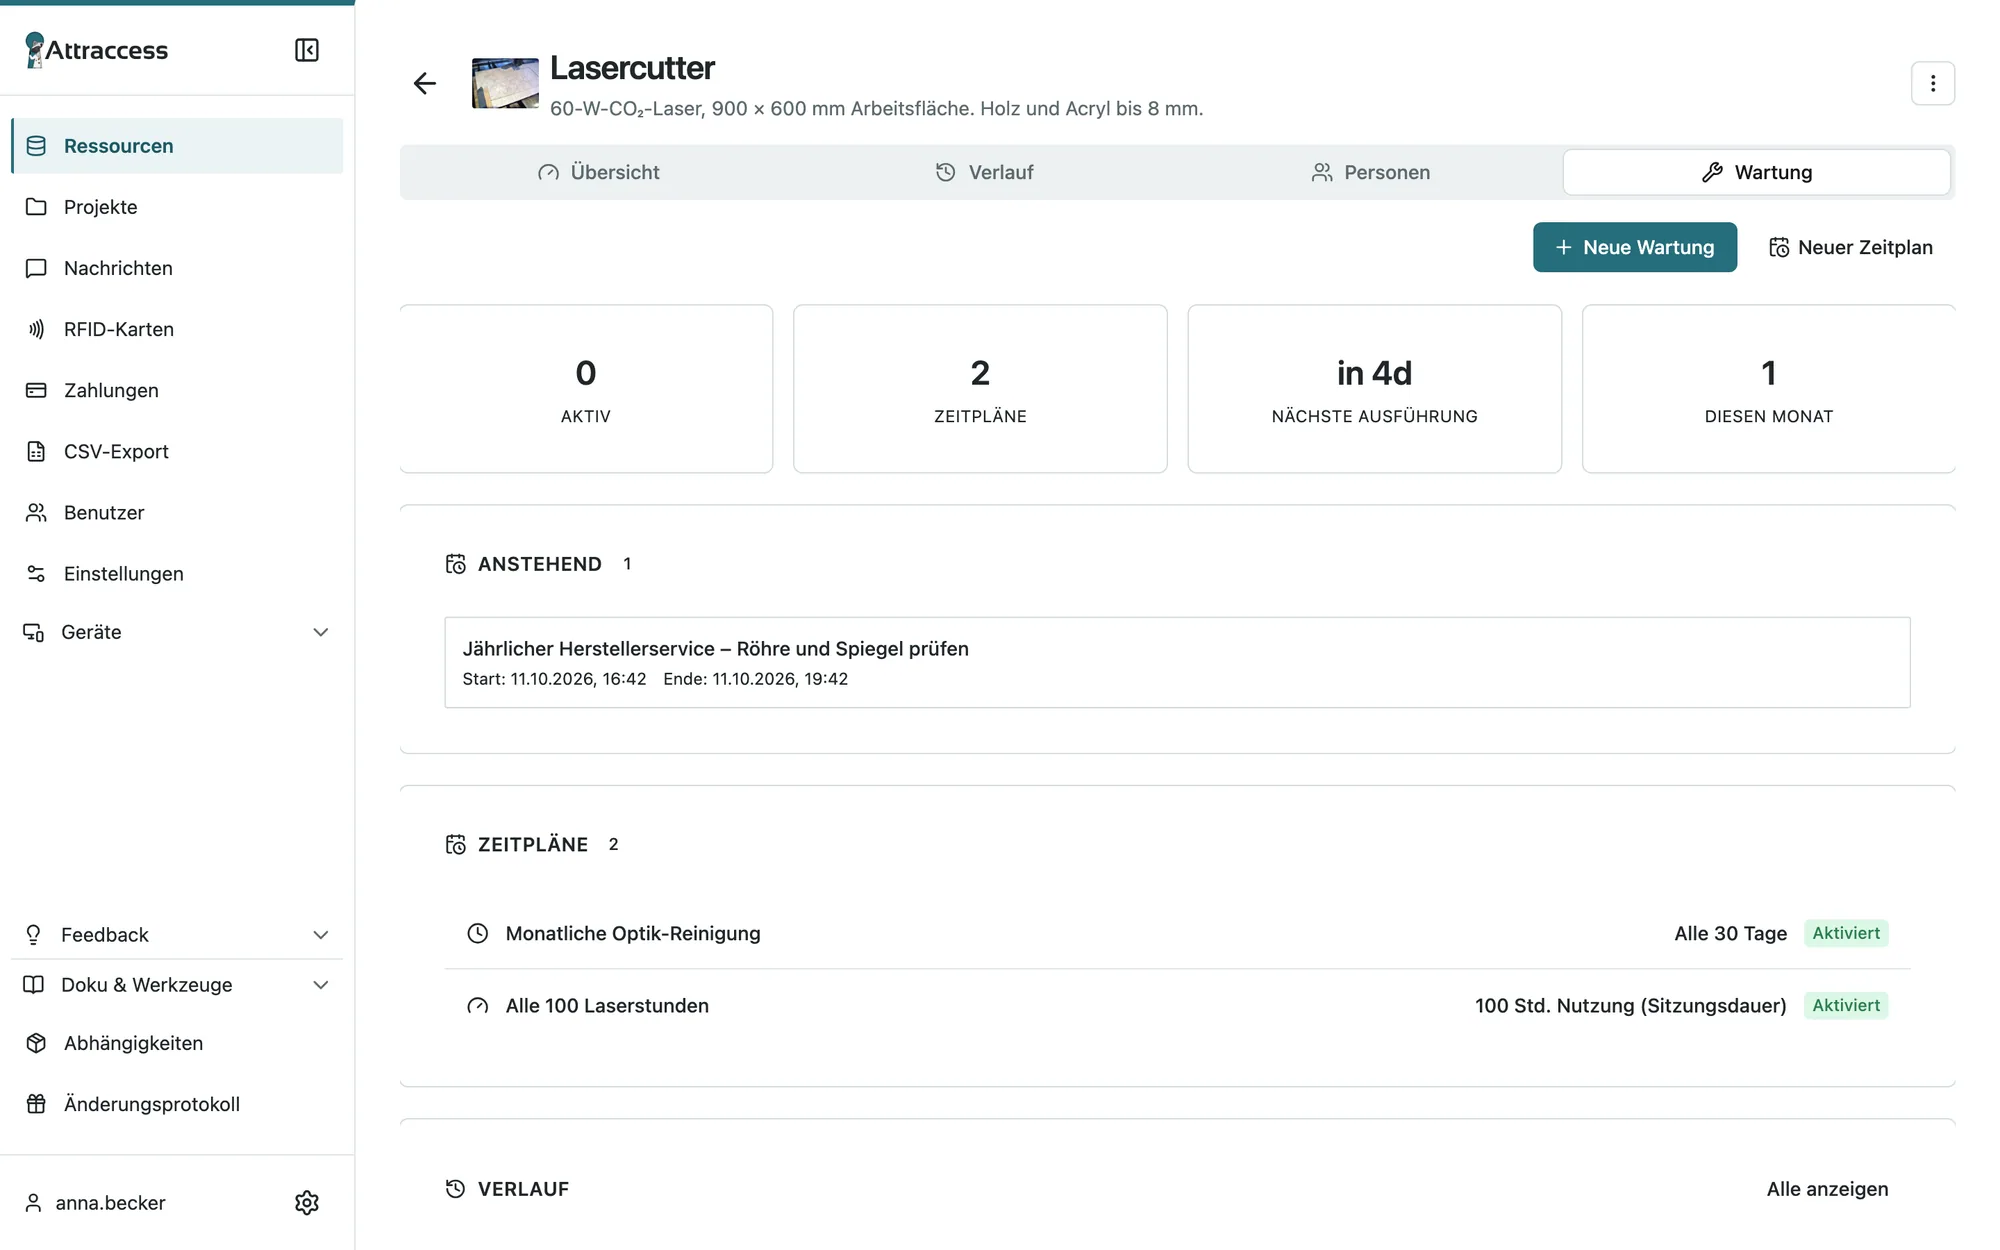The width and height of the screenshot is (2000, 1250).
Task: Open the three-dot options menu
Action: 1932,83
